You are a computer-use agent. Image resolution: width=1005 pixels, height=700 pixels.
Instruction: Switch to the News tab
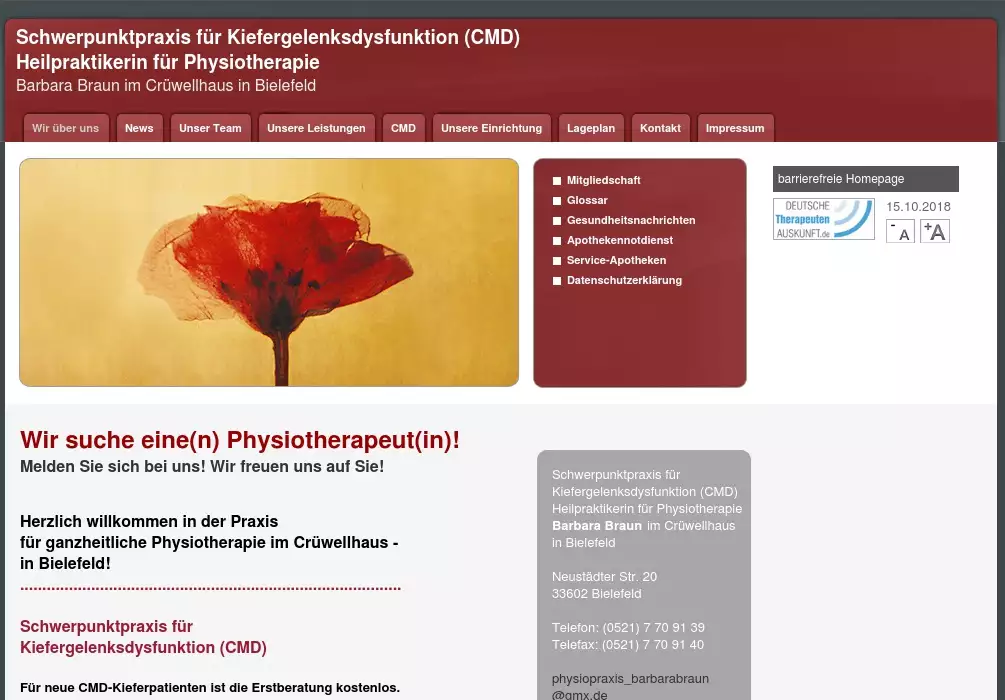pyautogui.click(x=139, y=128)
